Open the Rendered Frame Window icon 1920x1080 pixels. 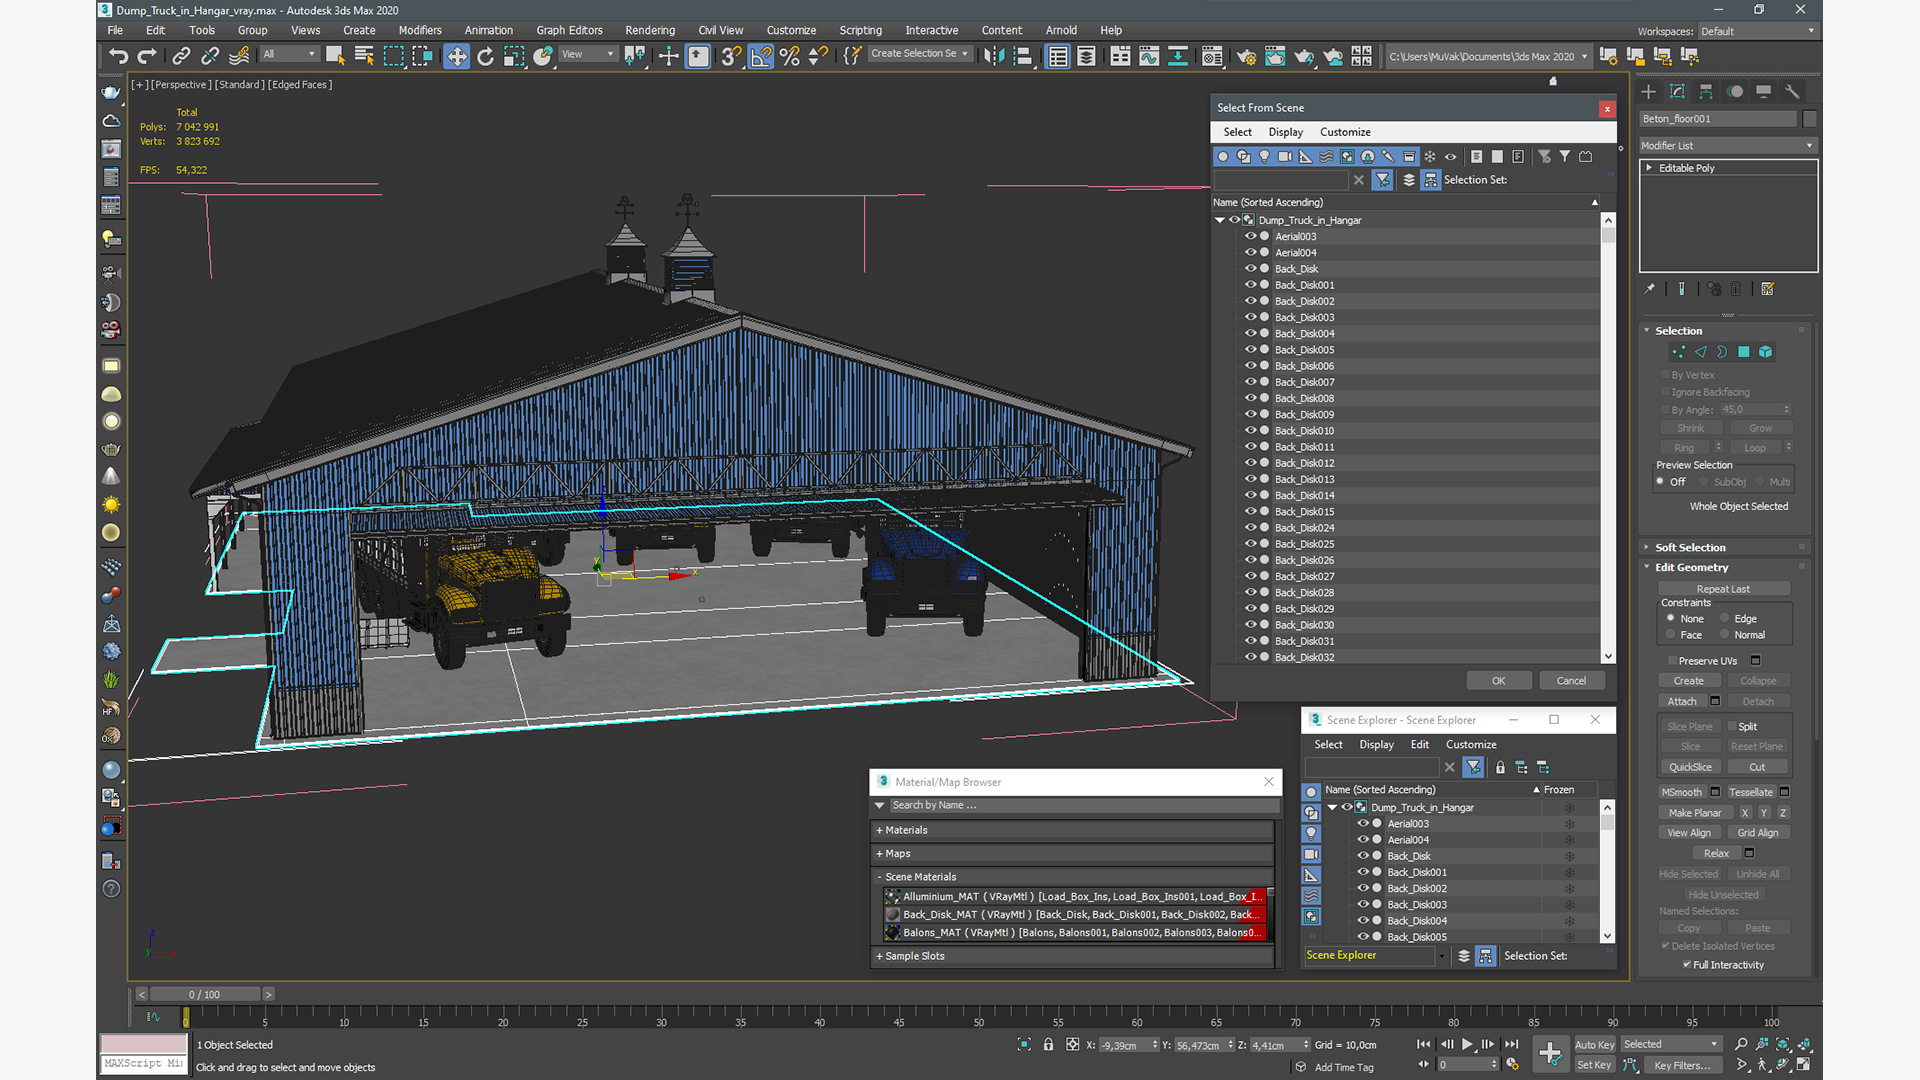click(1275, 56)
